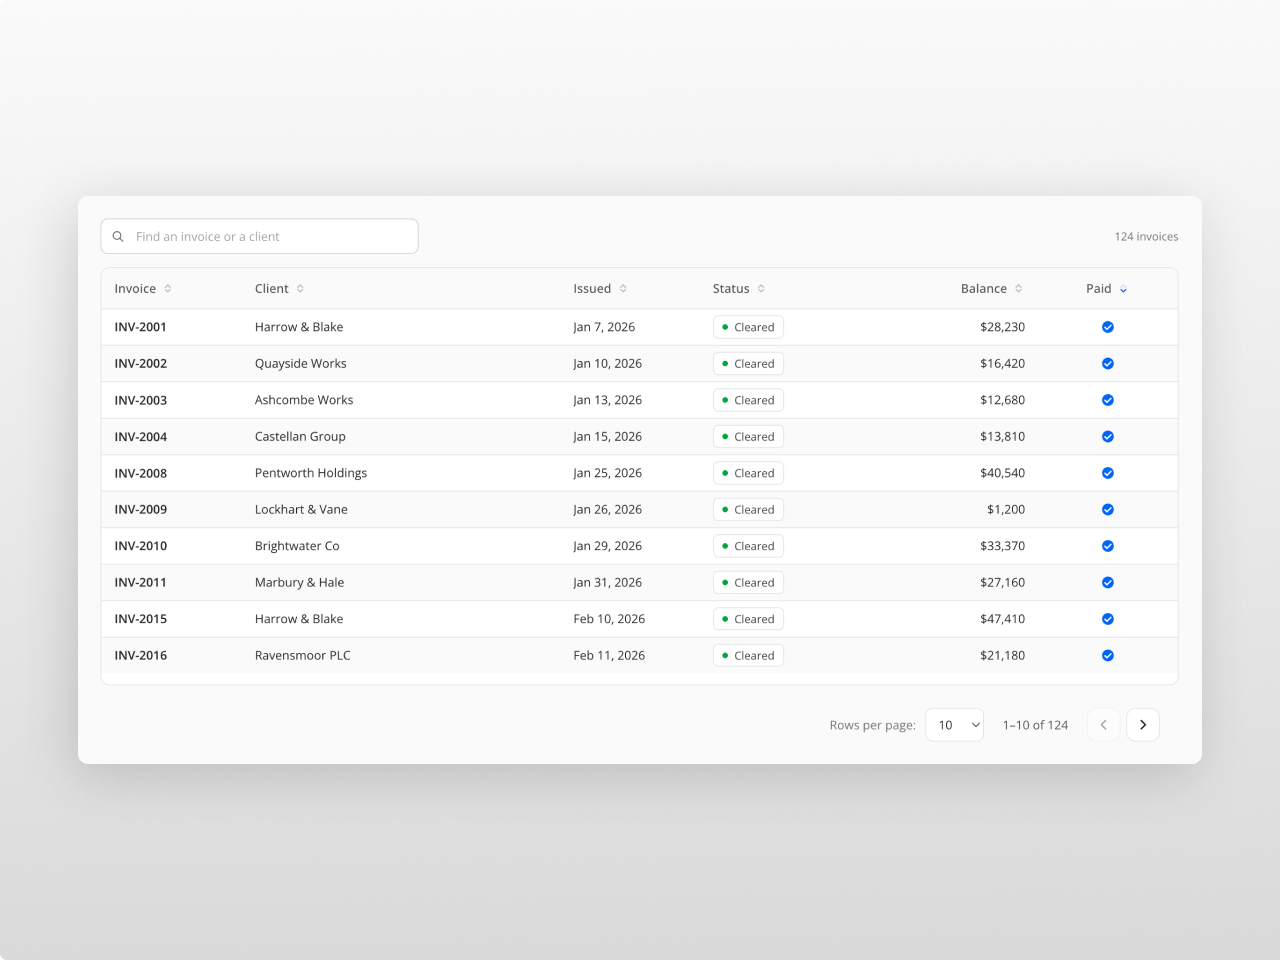Screen dimensions: 1280x960
Task: Sort by the Issued column header
Action: tap(600, 289)
